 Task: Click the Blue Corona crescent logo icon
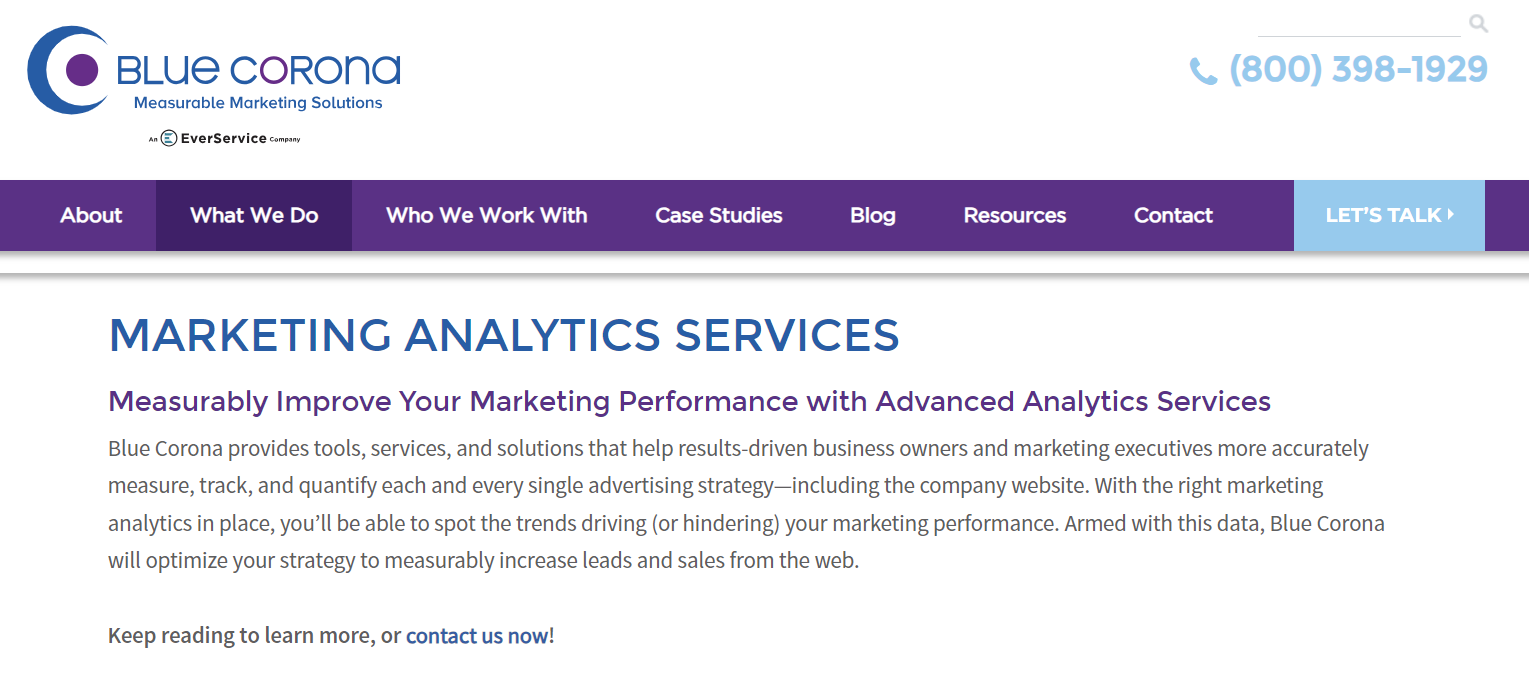pos(68,70)
